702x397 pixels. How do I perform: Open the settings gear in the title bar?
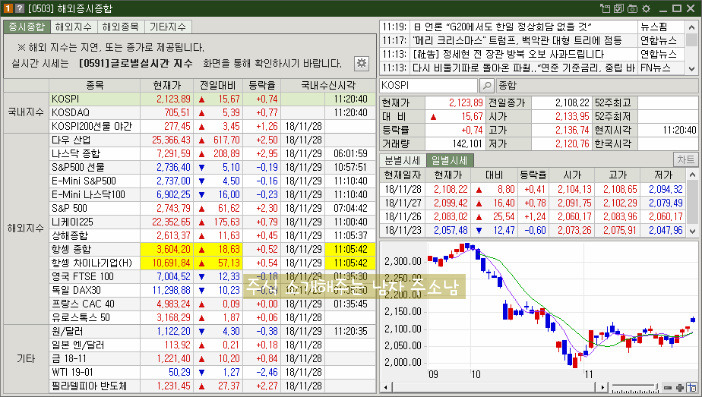point(646,9)
